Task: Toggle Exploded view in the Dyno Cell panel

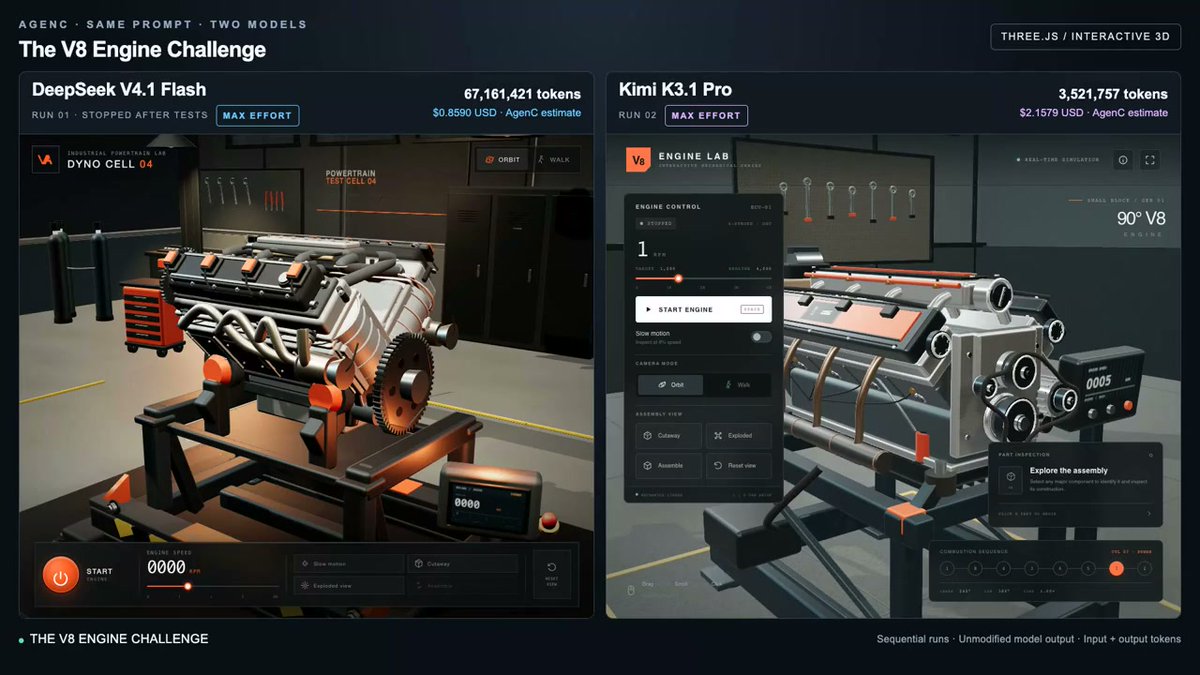Action: coord(349,586)
